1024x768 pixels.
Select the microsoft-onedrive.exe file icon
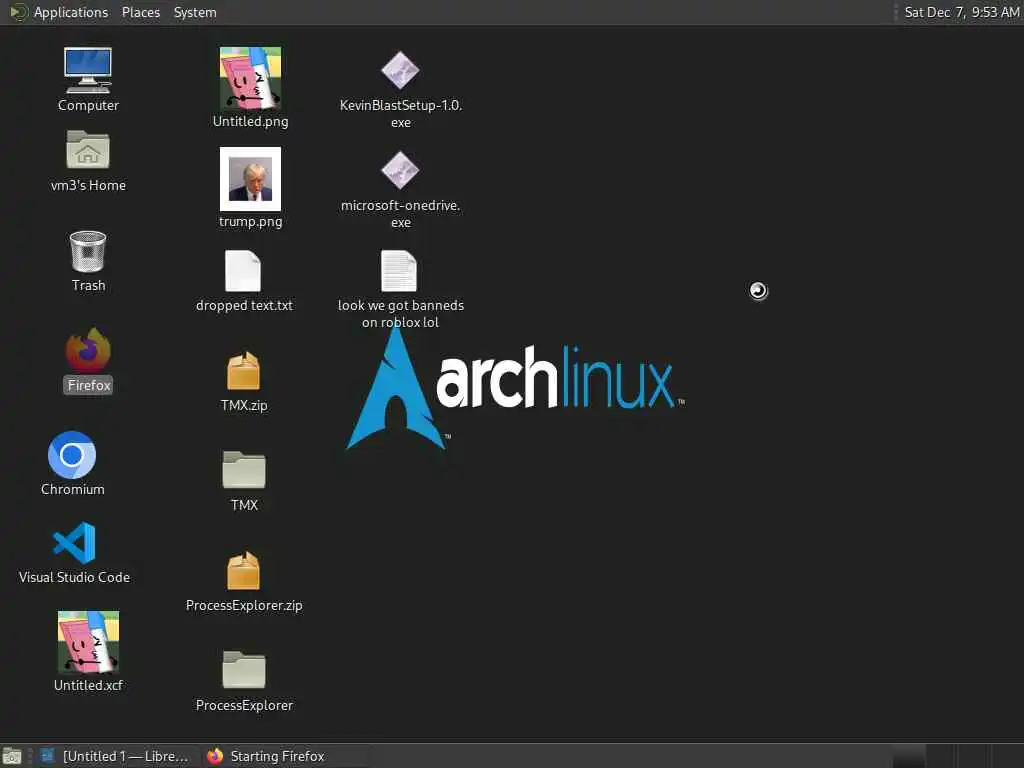click(x=400, y=170)
